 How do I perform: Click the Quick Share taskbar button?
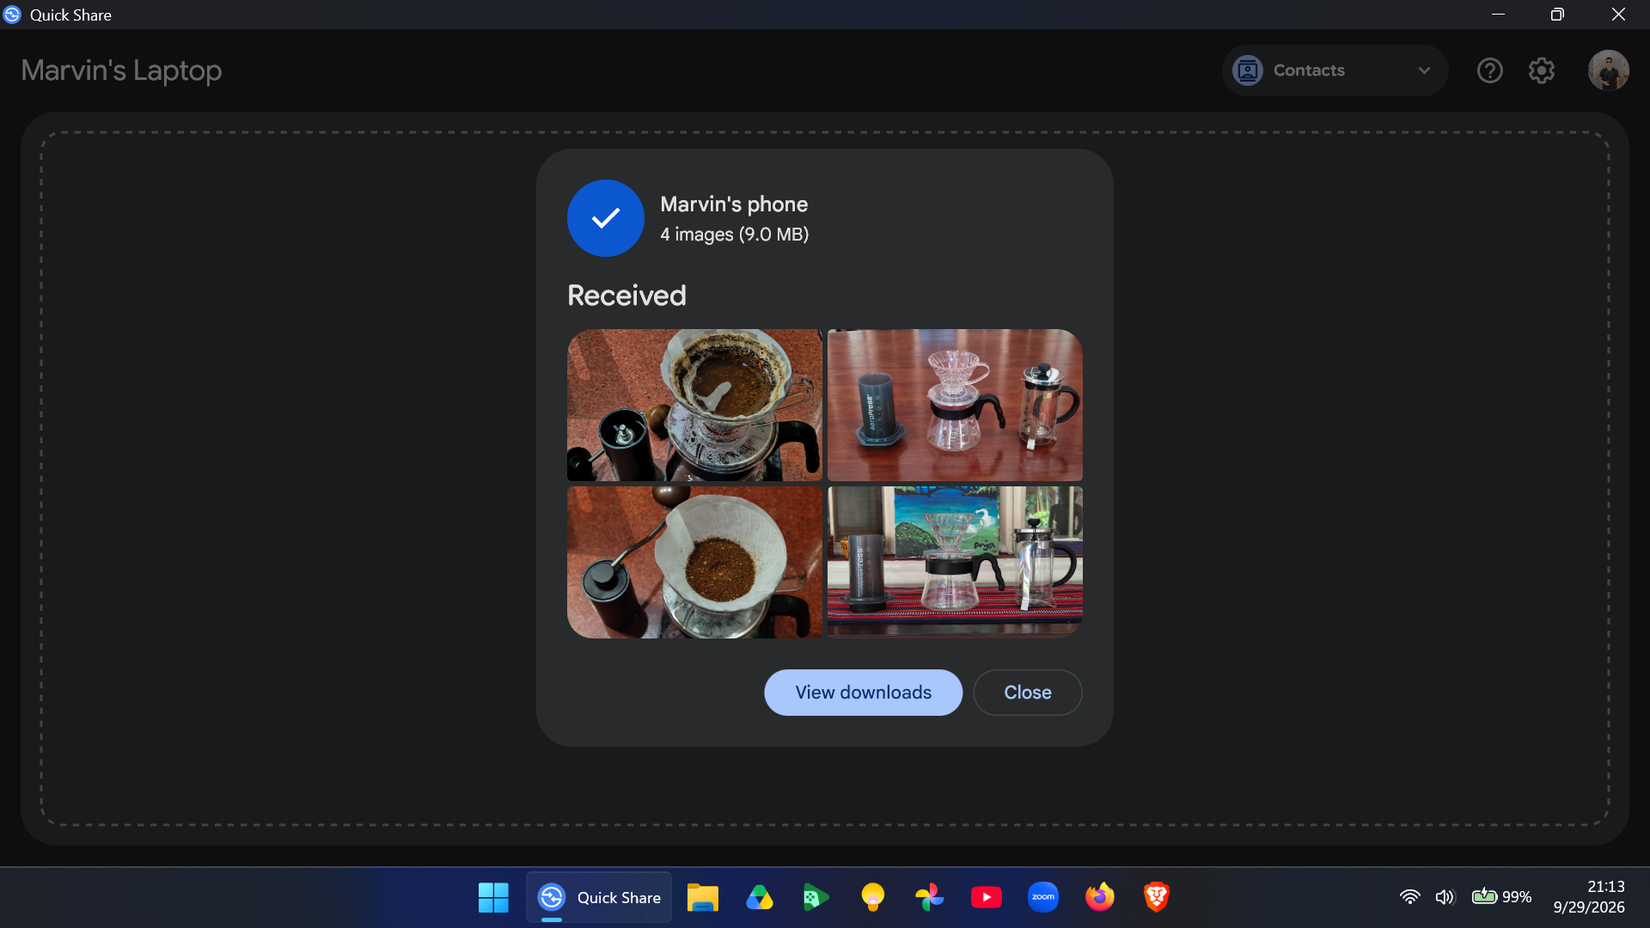[x=599, y=897]
